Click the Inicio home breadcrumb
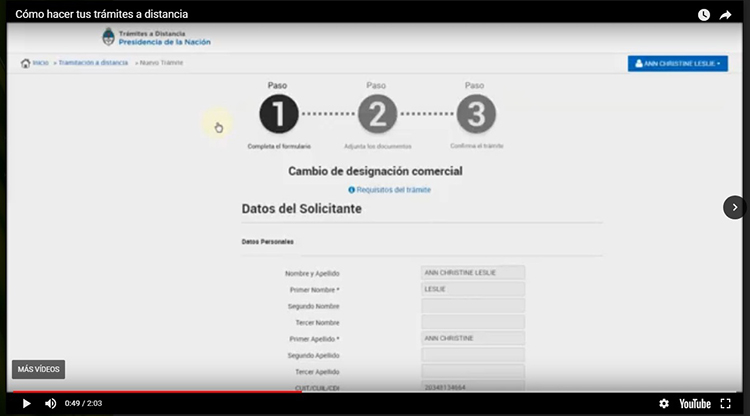750x416 pixels. [x=35, y=63]
